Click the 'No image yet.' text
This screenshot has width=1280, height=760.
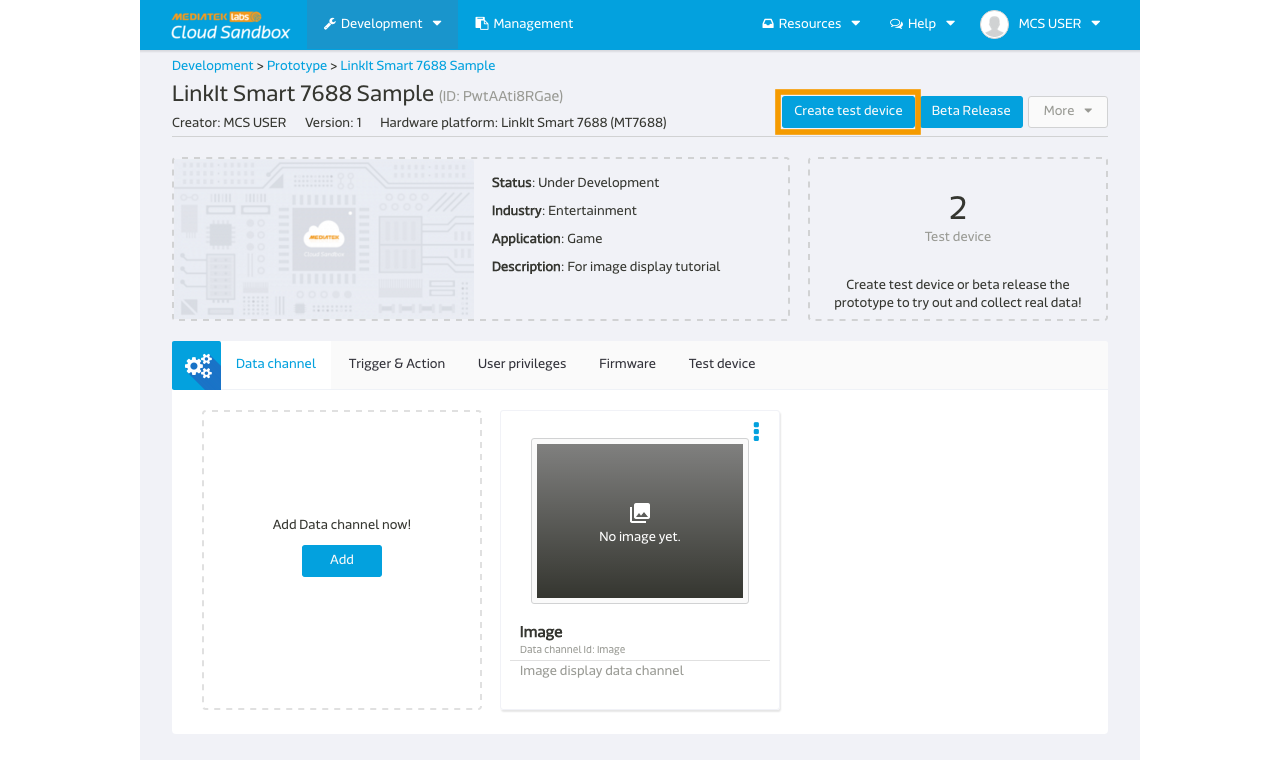640,537
